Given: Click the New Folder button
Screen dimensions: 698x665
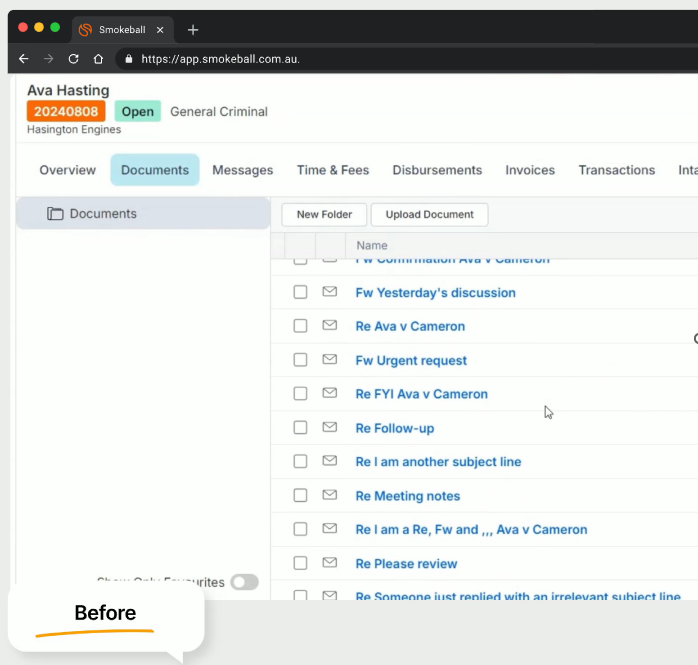Looking at the screenshot, I should pos(324,214).
